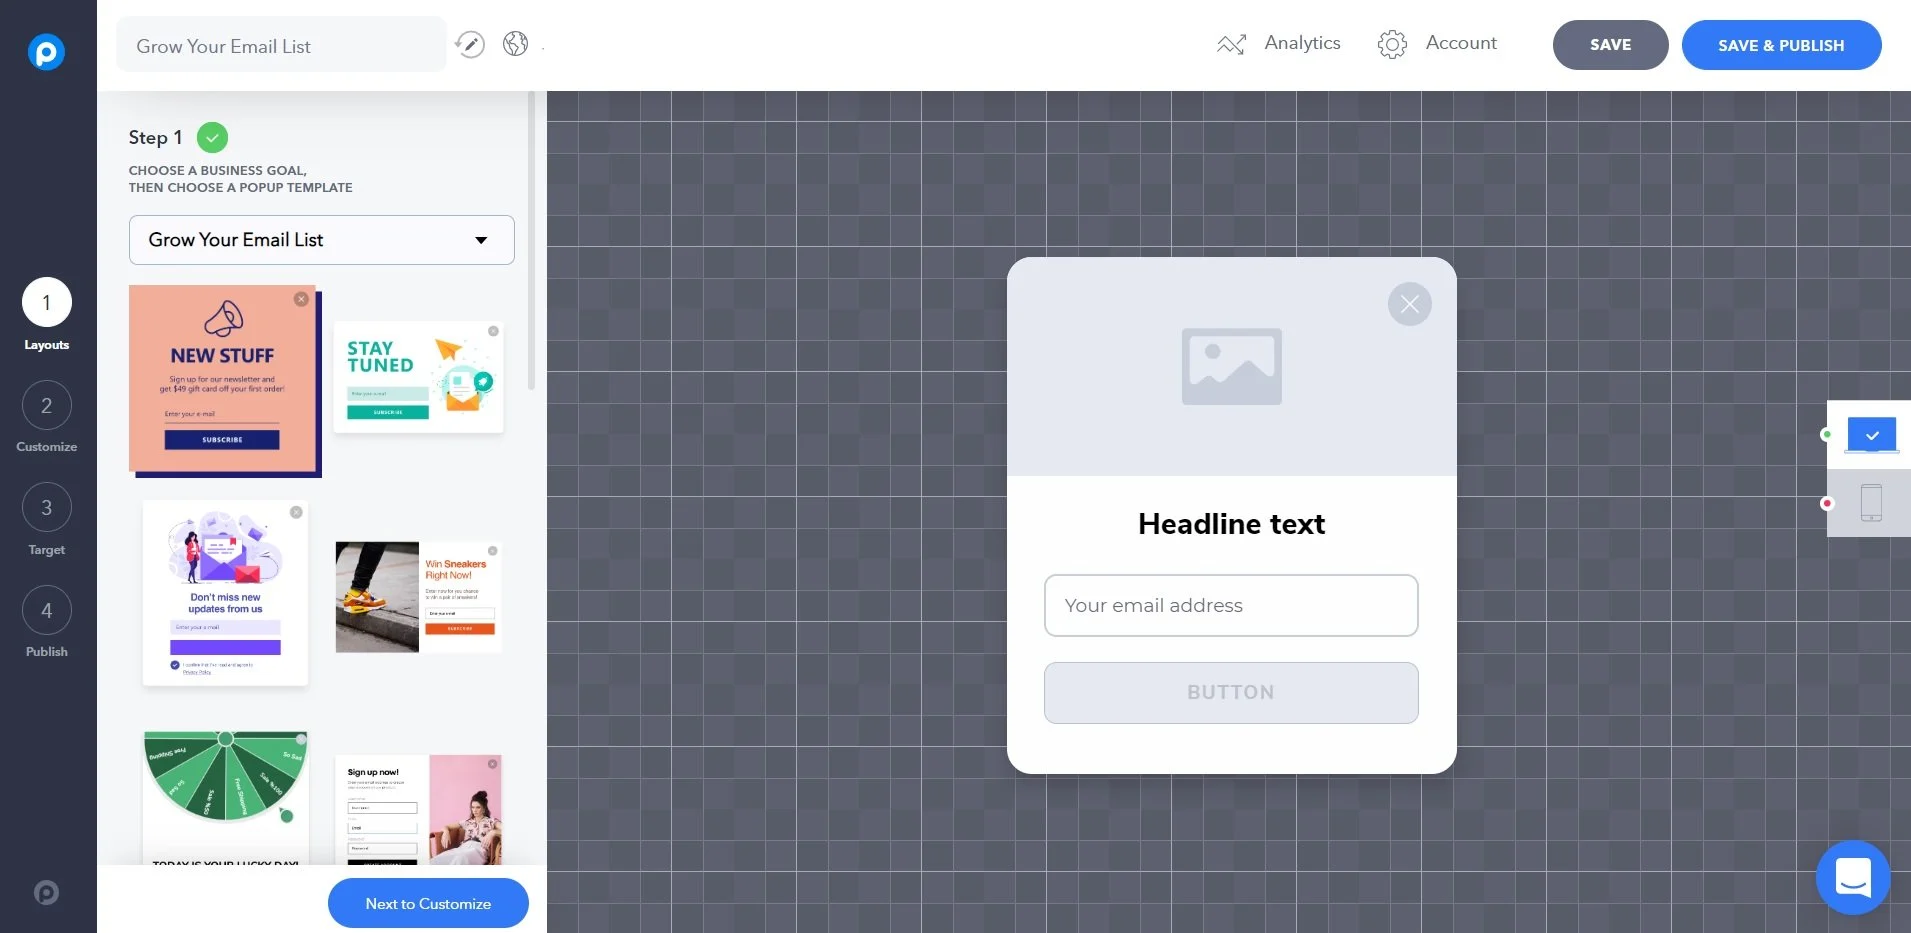Image resolution: width=1911 pixels, height=933 pixels.
Task: Go to step 3 Target
Action: tap(46, 508)
